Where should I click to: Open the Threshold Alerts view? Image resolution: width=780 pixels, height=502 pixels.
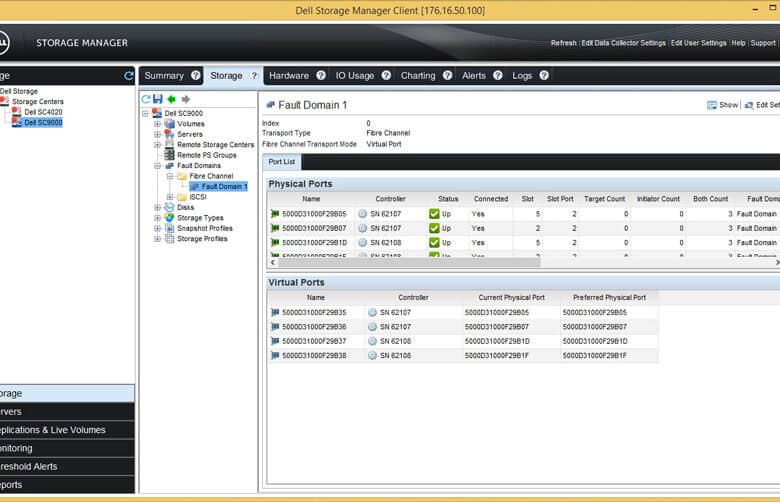pos(67,467)
